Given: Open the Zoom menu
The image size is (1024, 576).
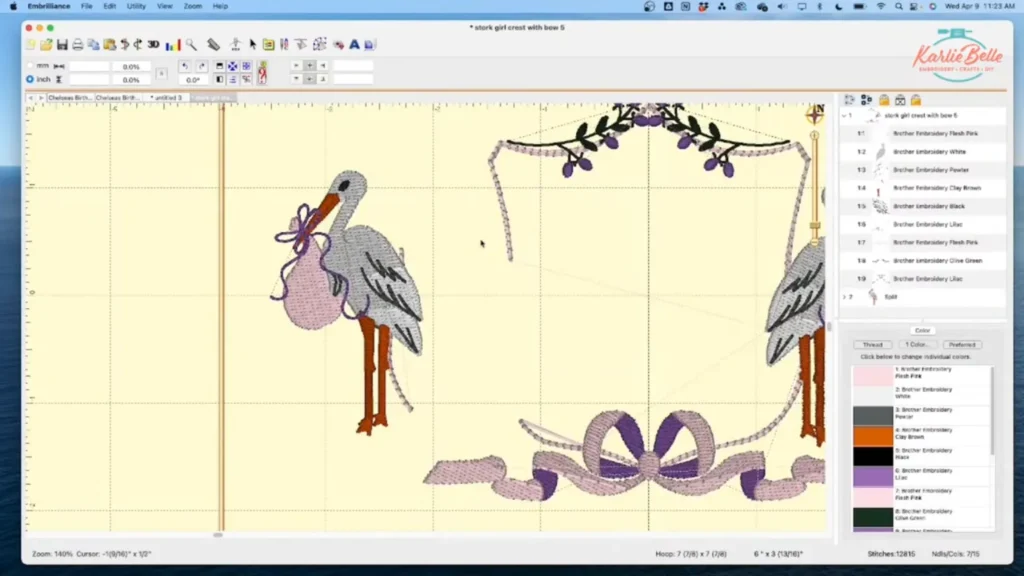Looking at the screenshot, I should click(x=193, y=7).
